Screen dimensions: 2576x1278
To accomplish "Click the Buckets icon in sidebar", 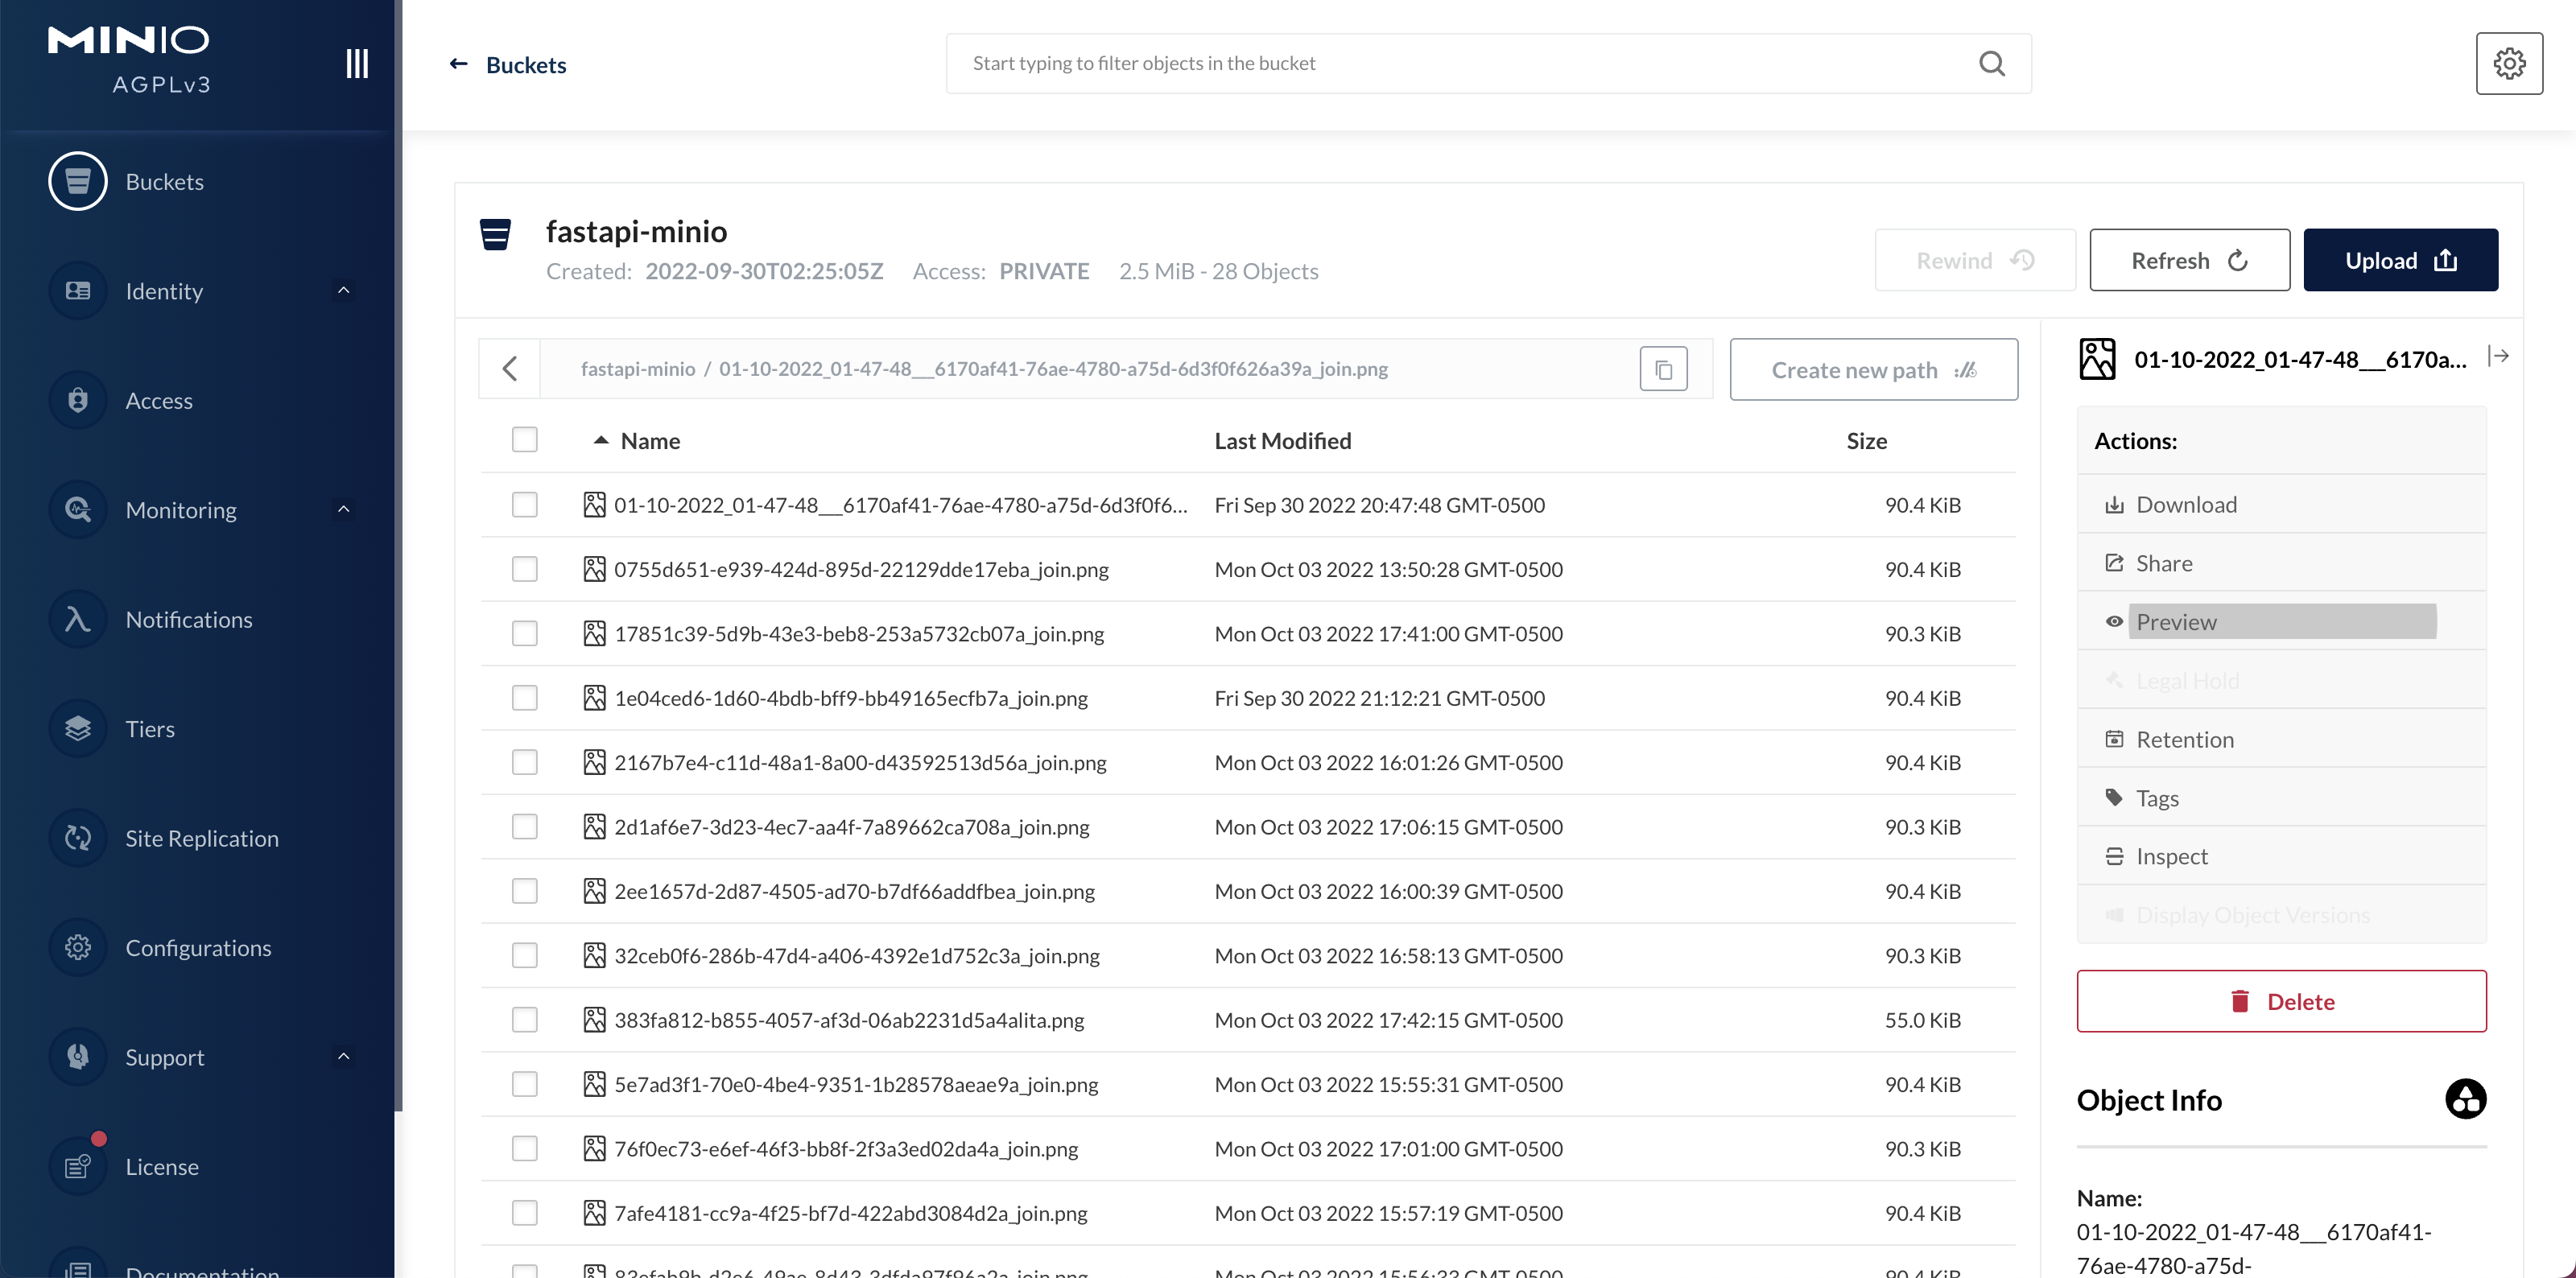I will click(x=78, y=181).
